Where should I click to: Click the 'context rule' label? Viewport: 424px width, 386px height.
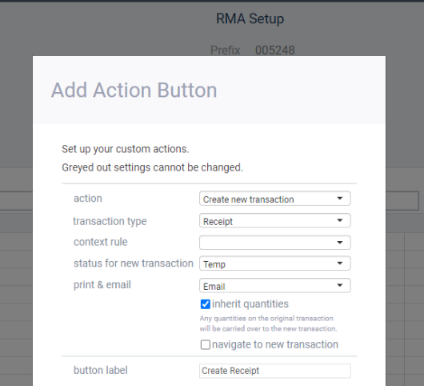(100, 242)
